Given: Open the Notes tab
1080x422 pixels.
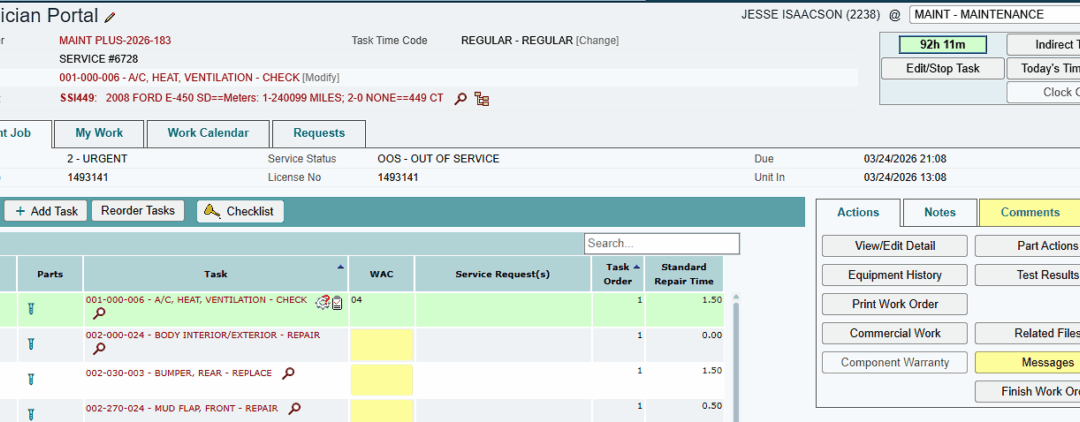Looking at the screenshot, I should coord(940,213).
